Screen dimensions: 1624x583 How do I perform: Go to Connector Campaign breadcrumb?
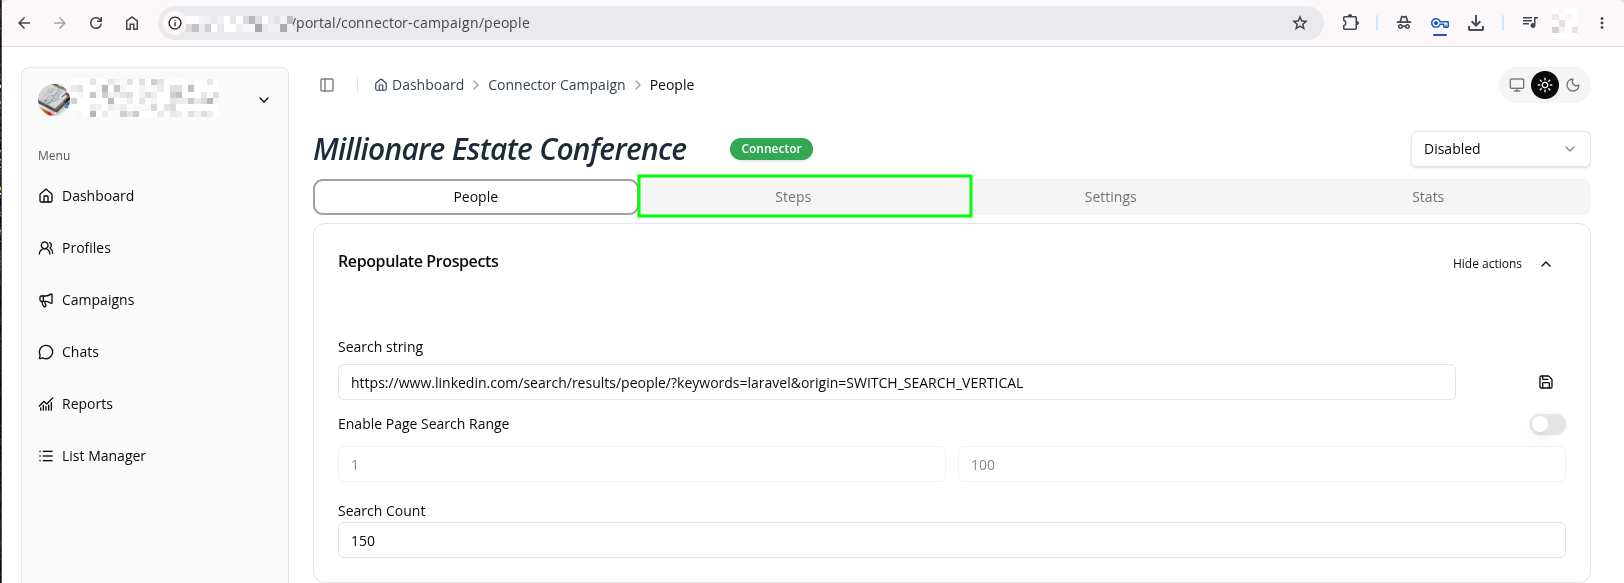556,85
